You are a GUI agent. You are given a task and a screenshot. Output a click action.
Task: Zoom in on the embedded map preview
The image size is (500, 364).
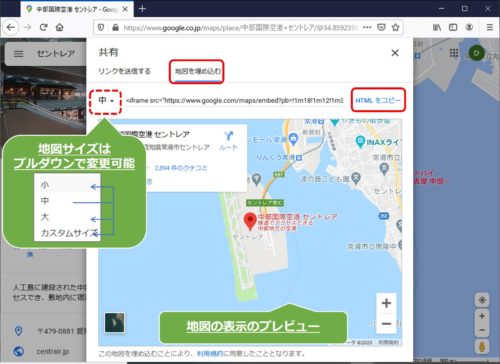pyautogui.click(x=386, y=303)
